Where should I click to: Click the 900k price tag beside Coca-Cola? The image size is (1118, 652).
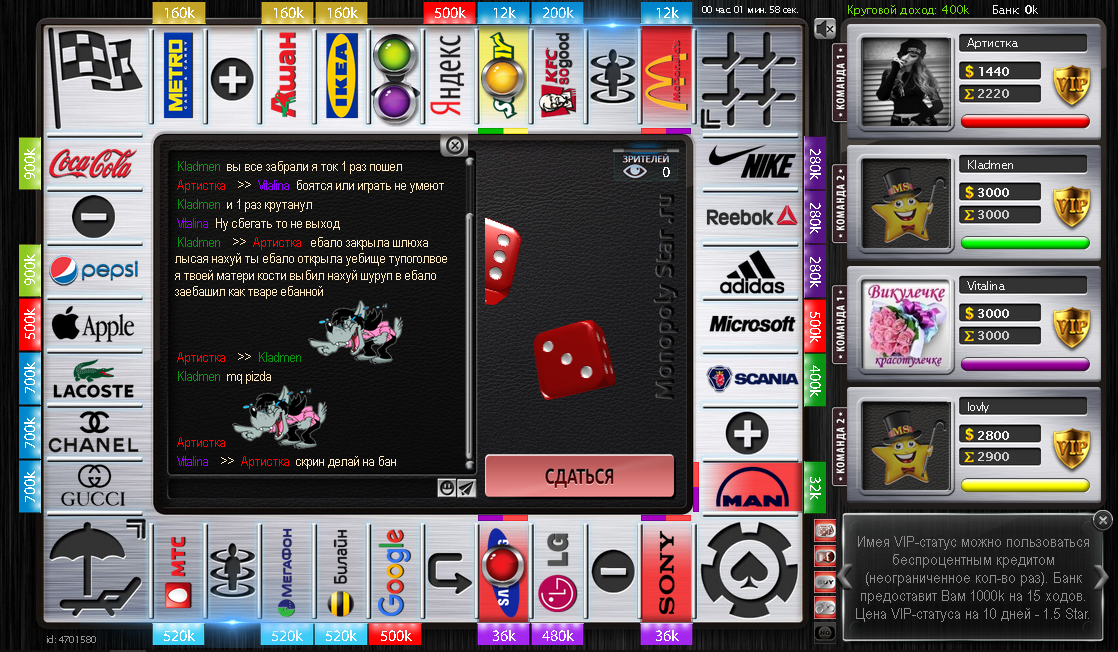click(x=30, y=163)
